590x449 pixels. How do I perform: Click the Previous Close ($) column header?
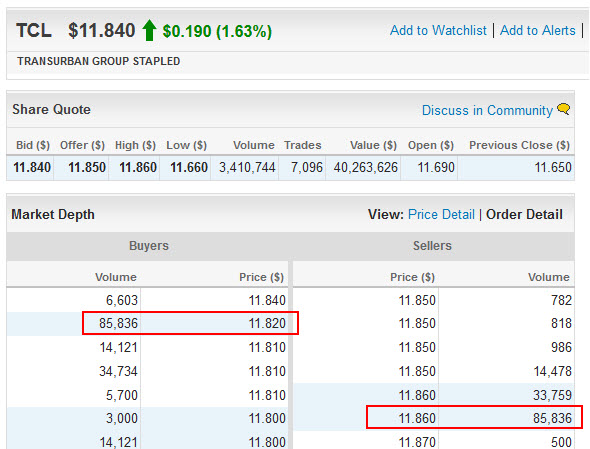pyautogui.click(x=520, y=145)
